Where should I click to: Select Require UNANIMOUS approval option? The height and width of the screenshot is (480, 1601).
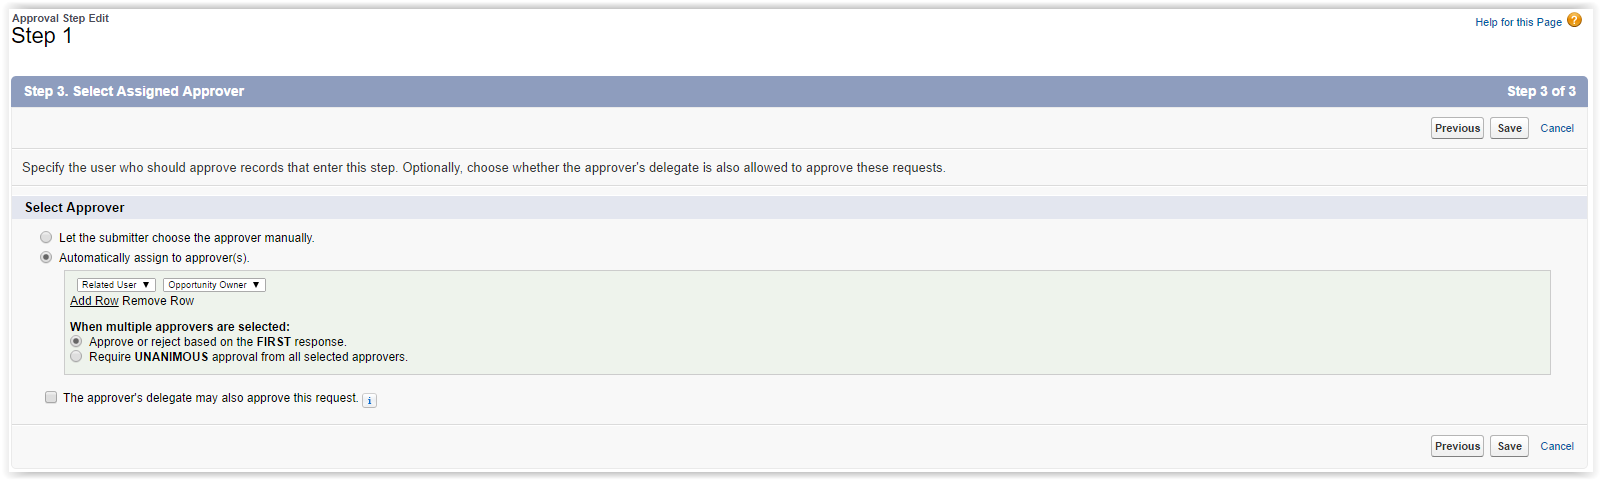[x=76, y=357]
